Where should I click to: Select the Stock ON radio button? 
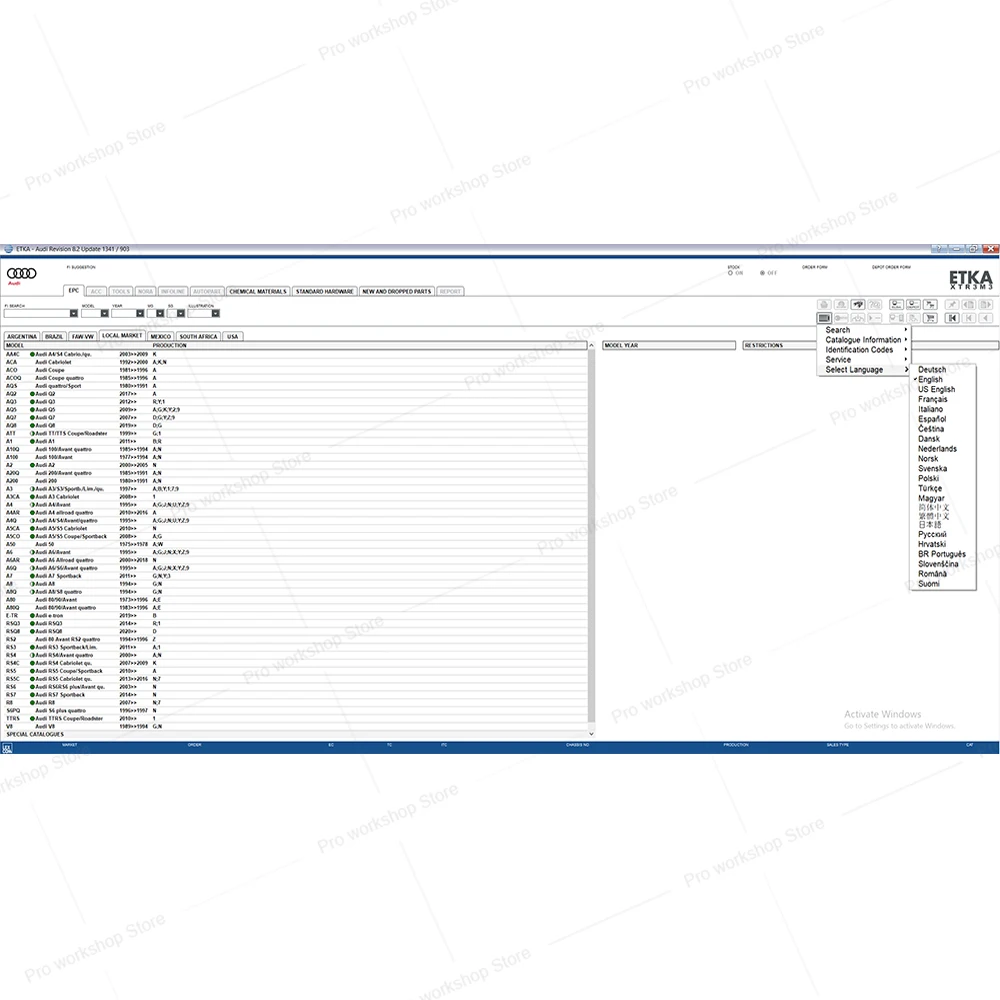[x=730, y=273]
